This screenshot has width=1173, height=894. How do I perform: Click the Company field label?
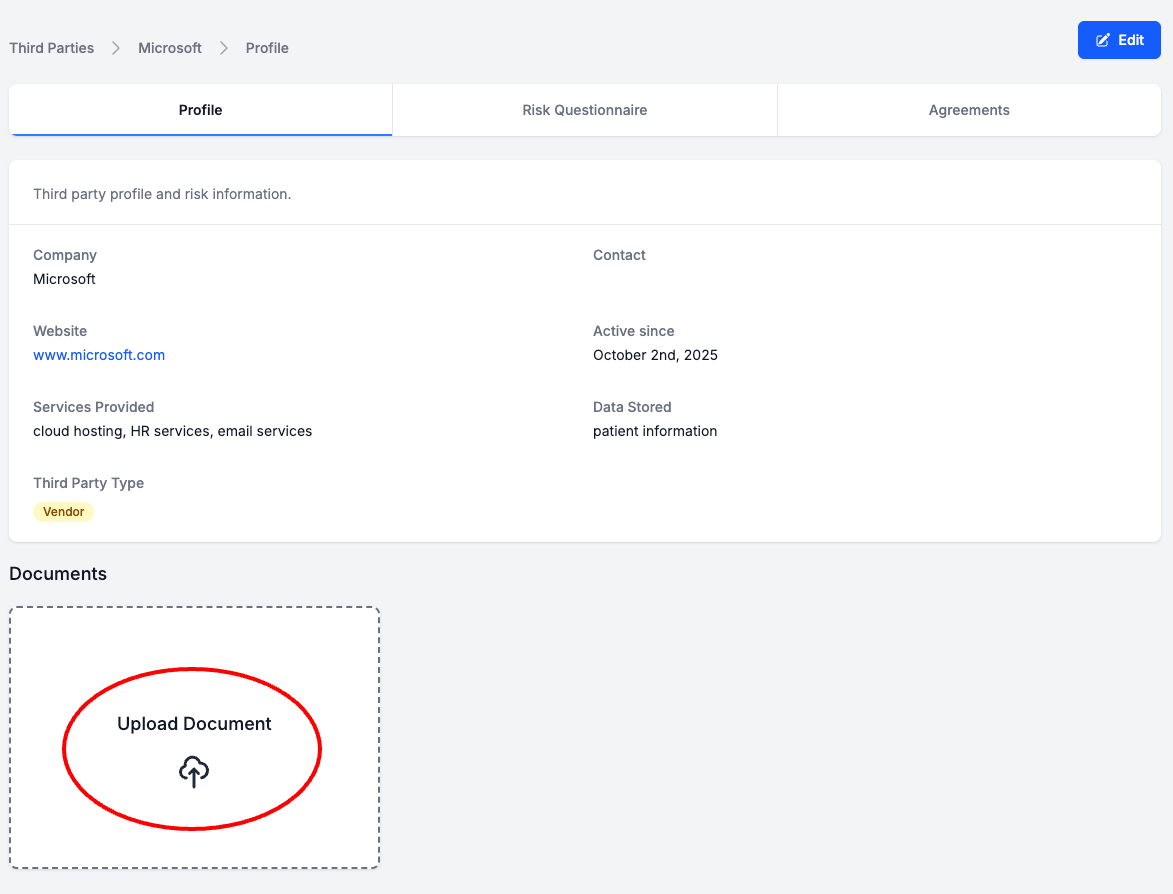(x=65, y=255)
